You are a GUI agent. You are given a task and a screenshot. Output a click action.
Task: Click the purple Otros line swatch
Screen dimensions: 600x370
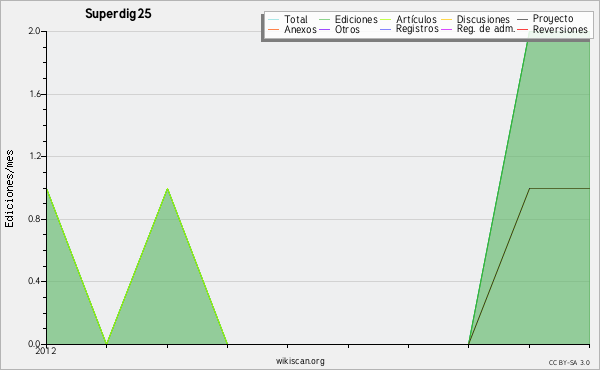coord(324,29)
